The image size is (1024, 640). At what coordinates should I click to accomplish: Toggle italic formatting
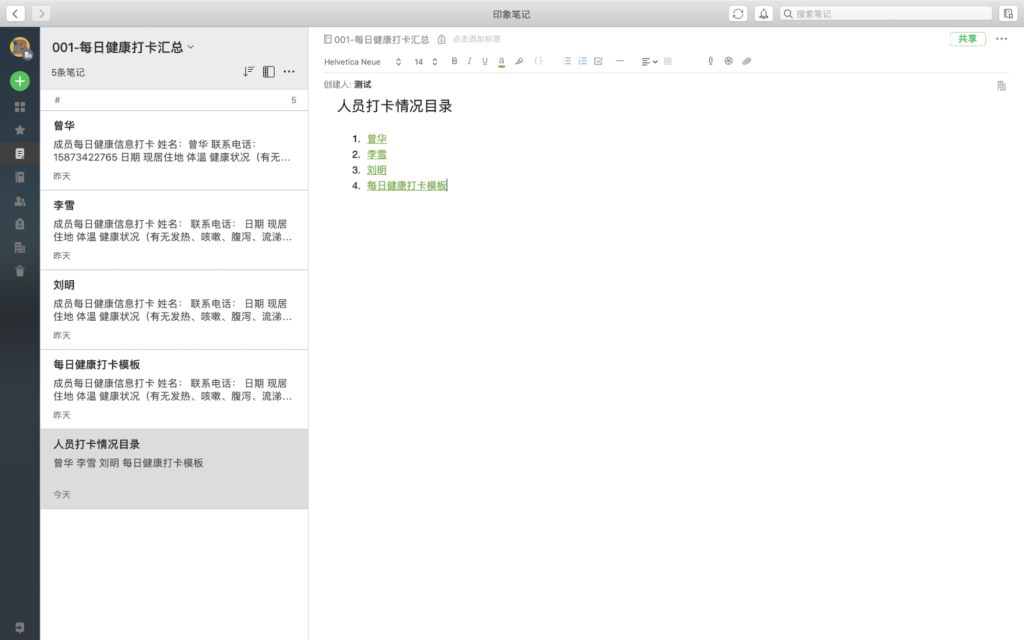coord(469,61)
